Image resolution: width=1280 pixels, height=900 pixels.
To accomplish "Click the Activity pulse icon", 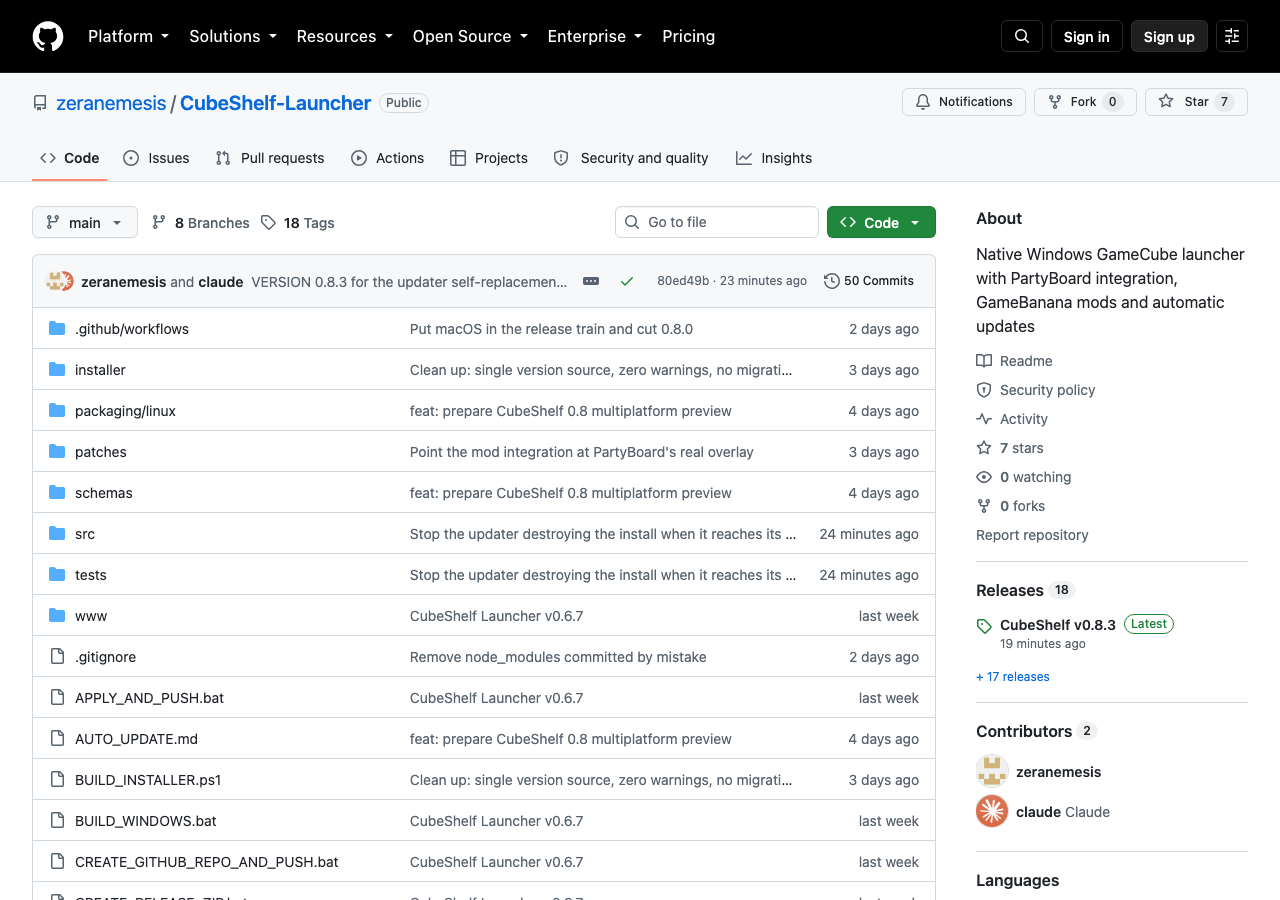I will (x=984, y=419).
